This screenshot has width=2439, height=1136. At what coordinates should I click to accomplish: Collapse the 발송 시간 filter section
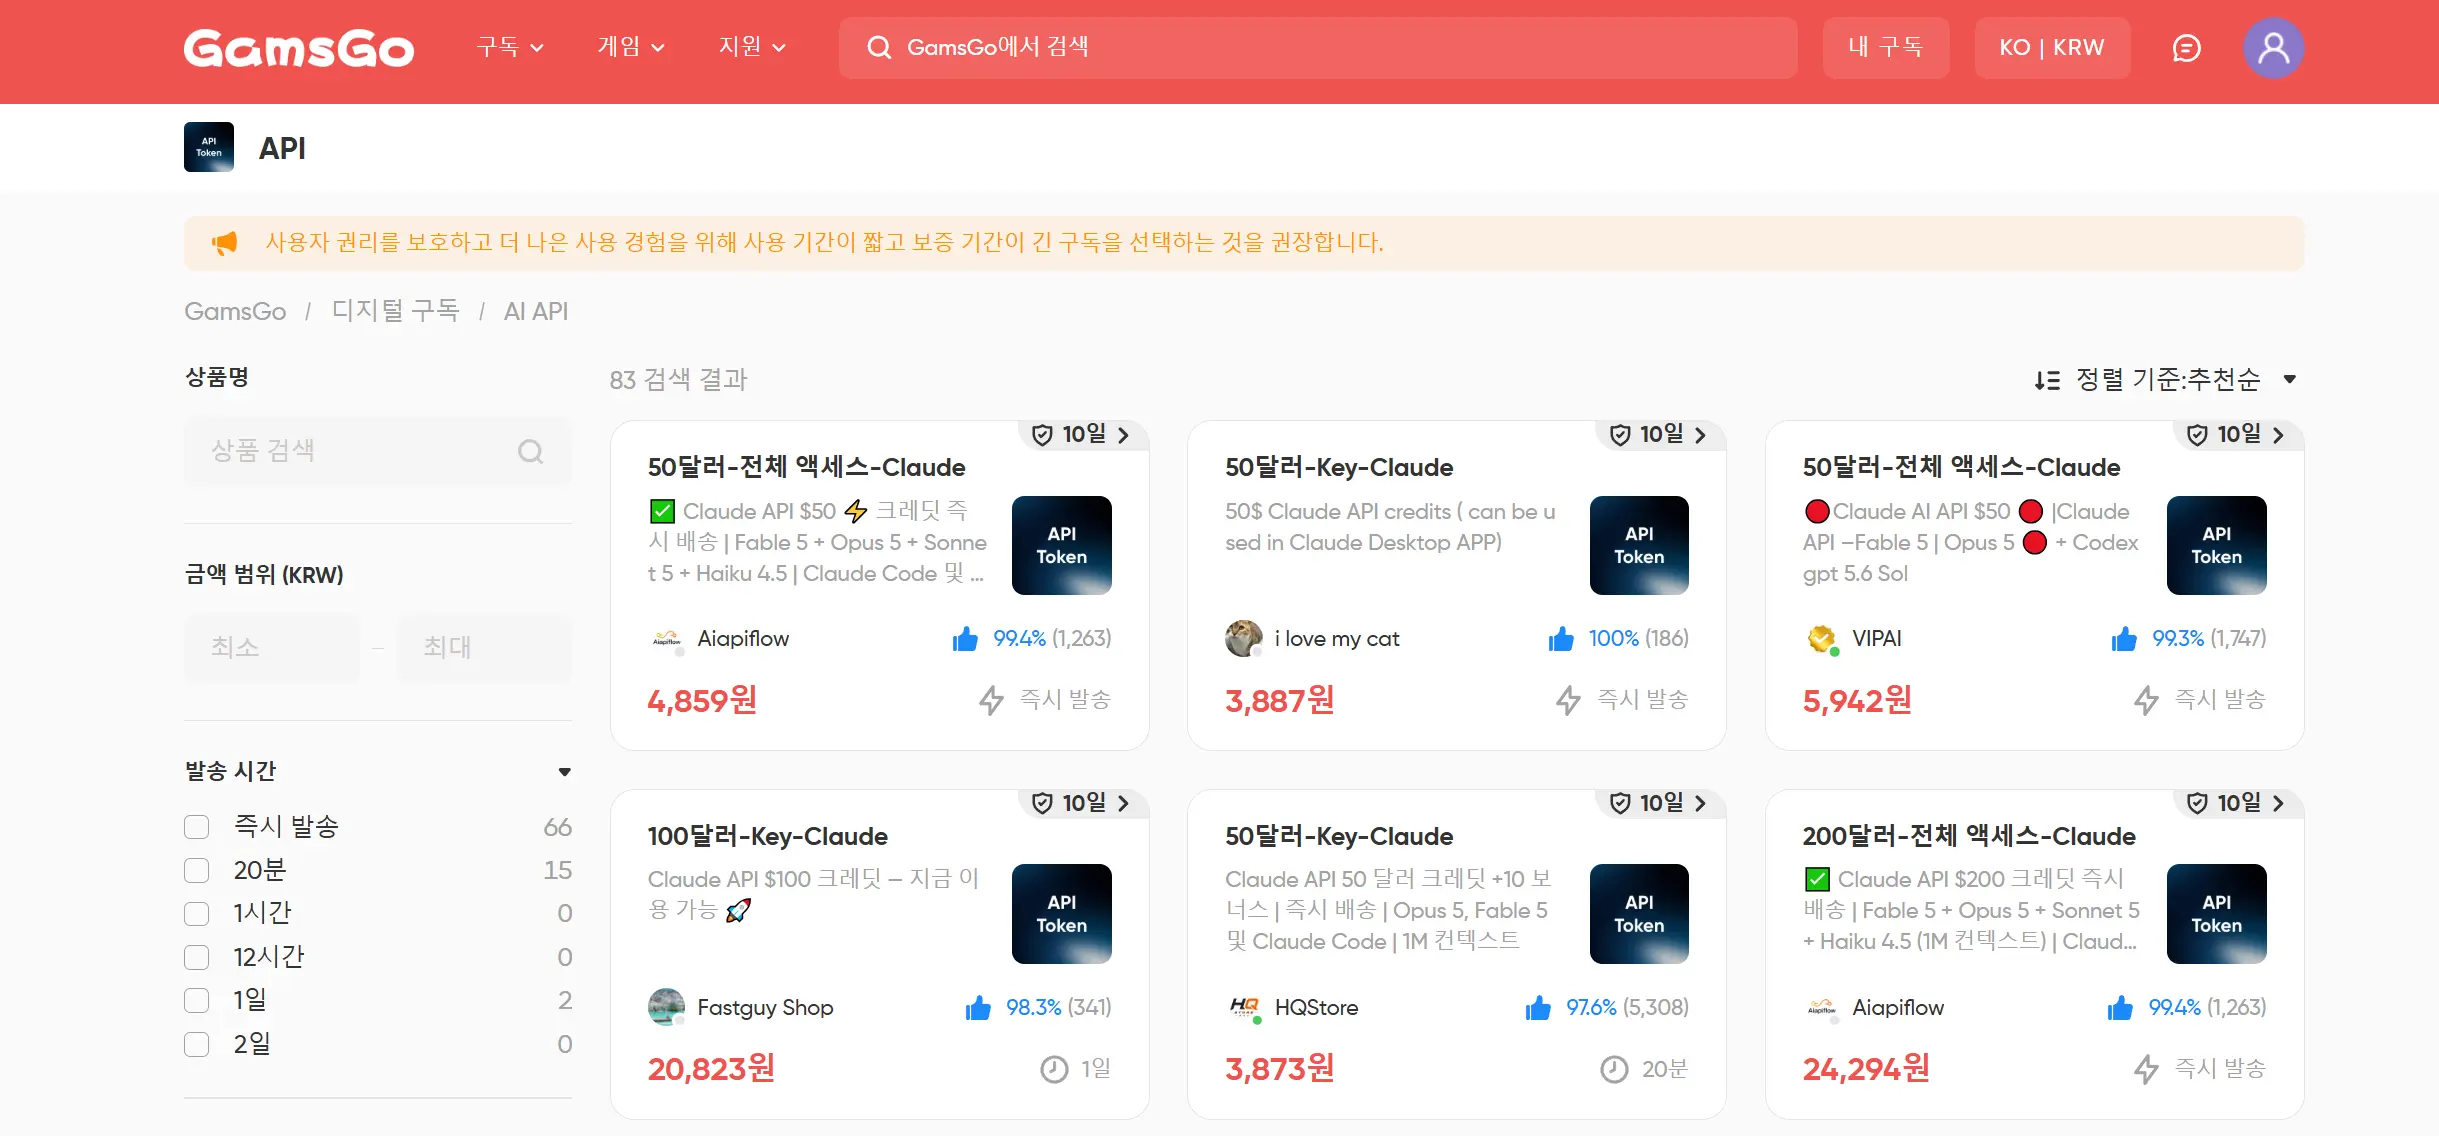tap(564, 772)
